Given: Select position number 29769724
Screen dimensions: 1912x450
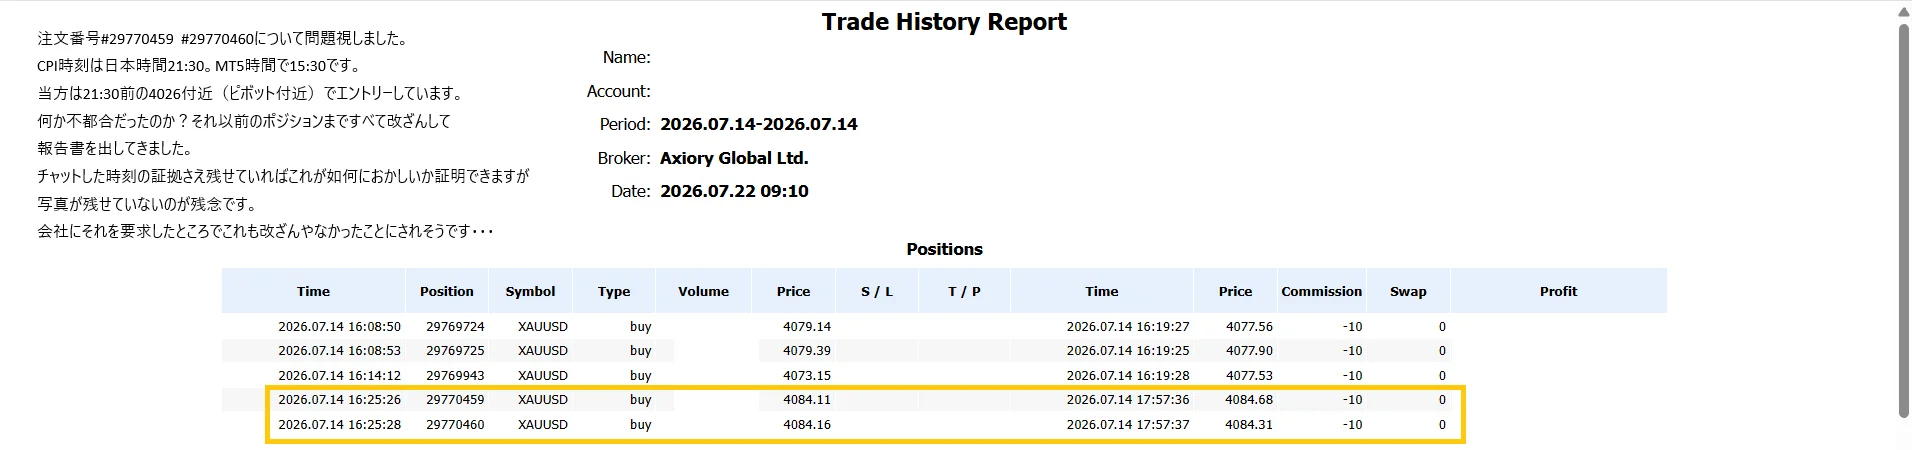Looking at the screenshot, I should (455, 326).
